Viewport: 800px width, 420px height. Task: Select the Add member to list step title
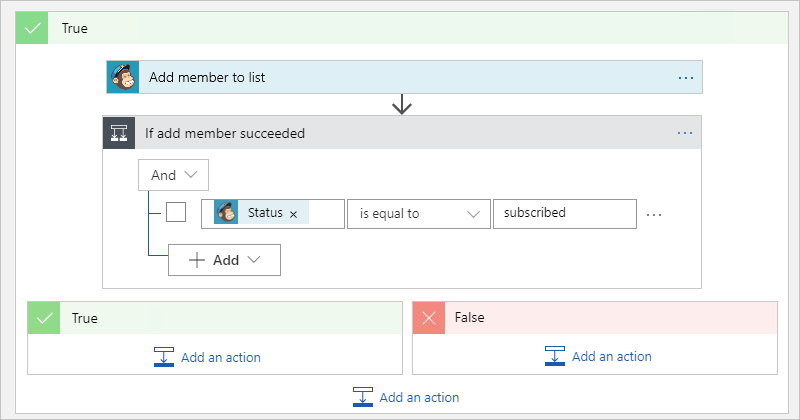tap(207, 78)
